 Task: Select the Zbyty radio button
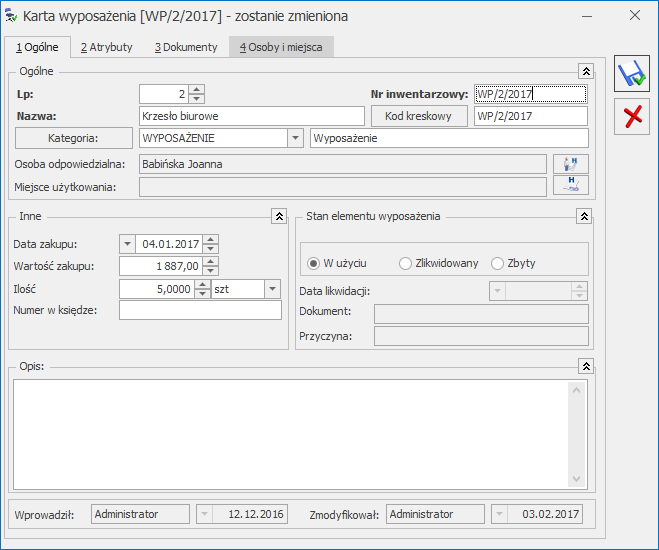[x=497, y=263]
